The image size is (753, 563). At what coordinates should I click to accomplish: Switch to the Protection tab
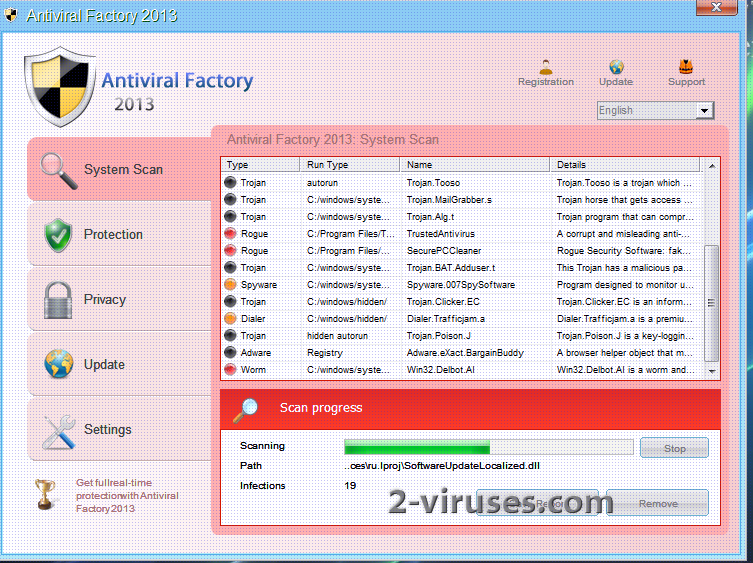(x=120, y=234)
